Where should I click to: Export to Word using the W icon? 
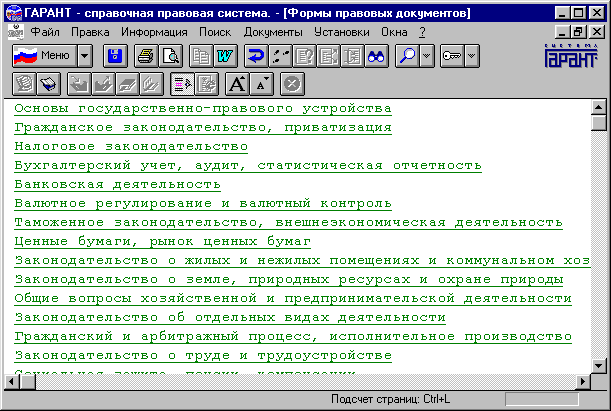225,56
